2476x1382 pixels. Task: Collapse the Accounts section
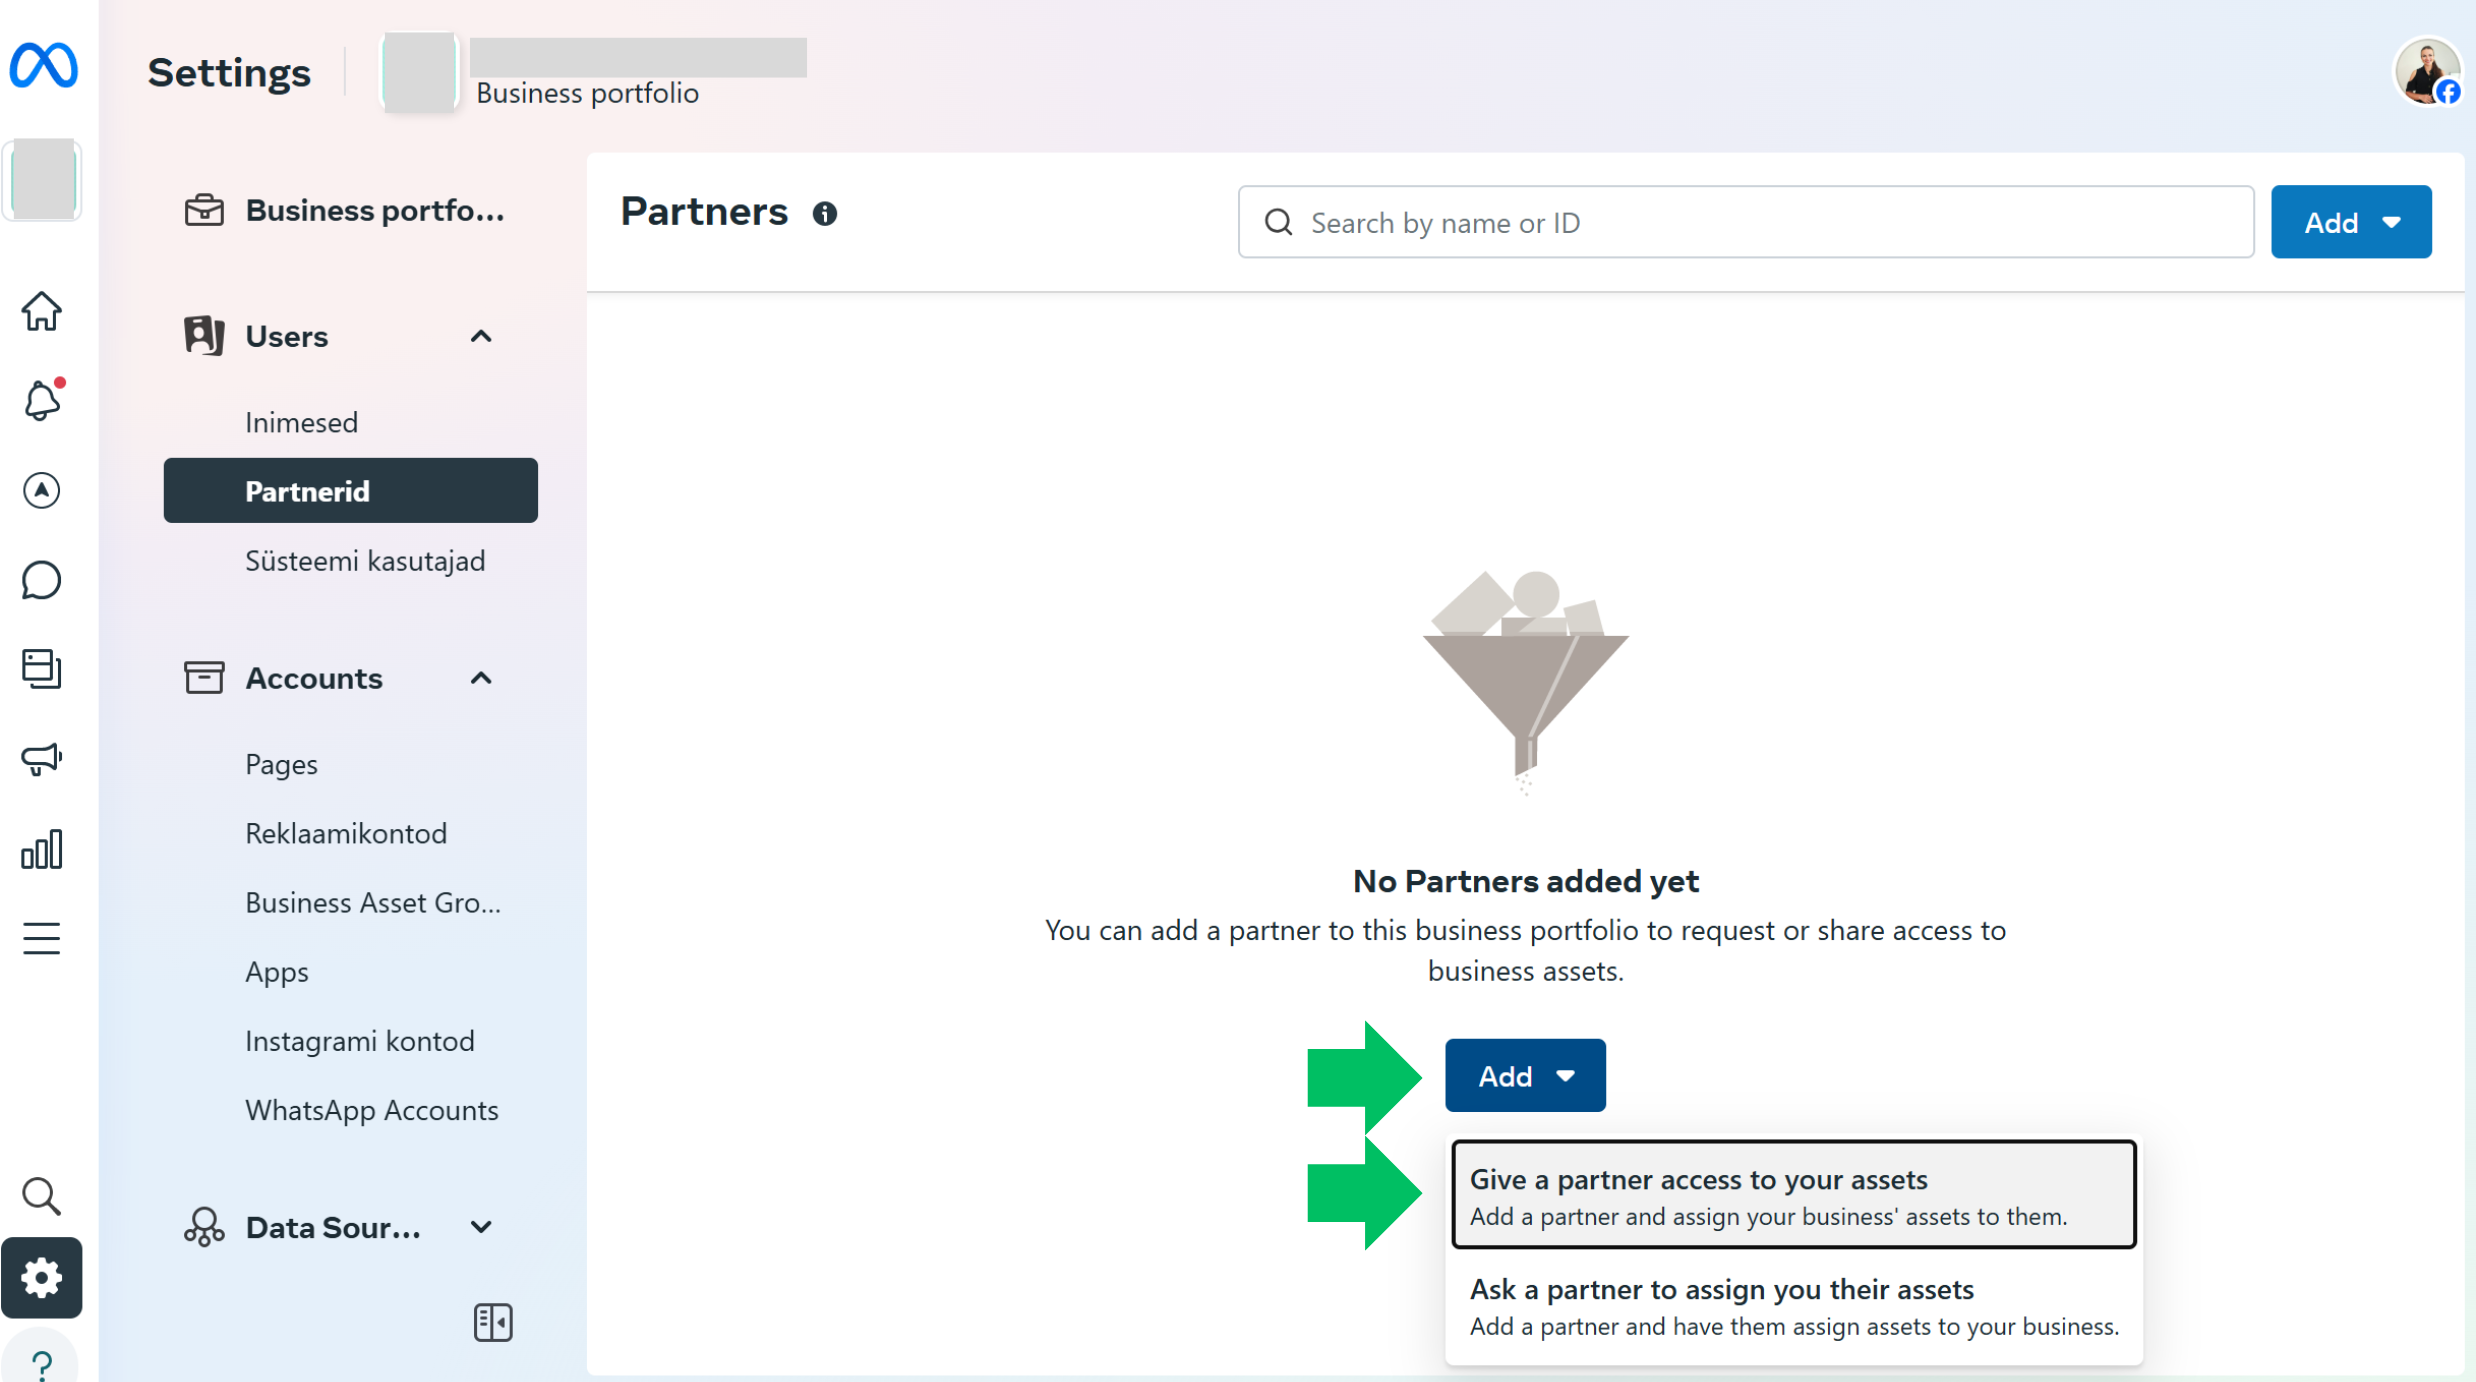click(481, 678)
